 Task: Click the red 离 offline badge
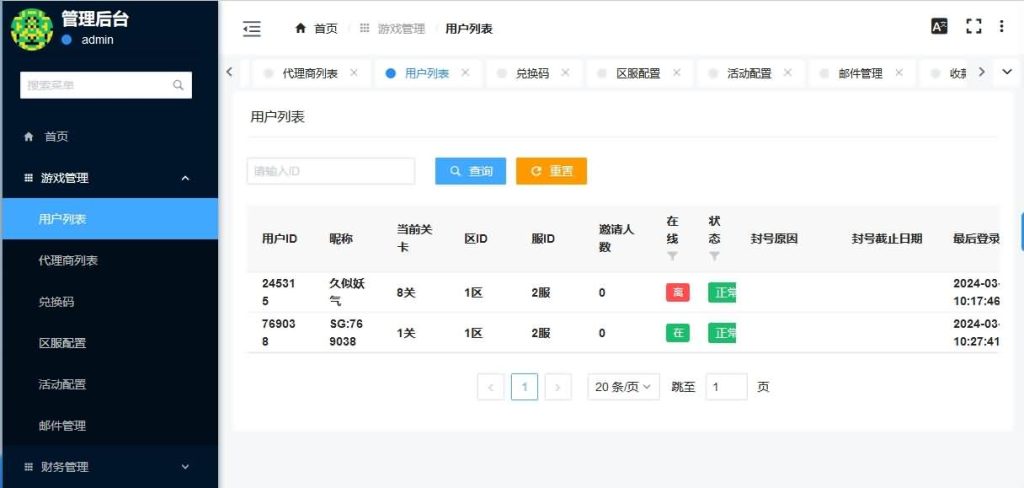point(678,293)
